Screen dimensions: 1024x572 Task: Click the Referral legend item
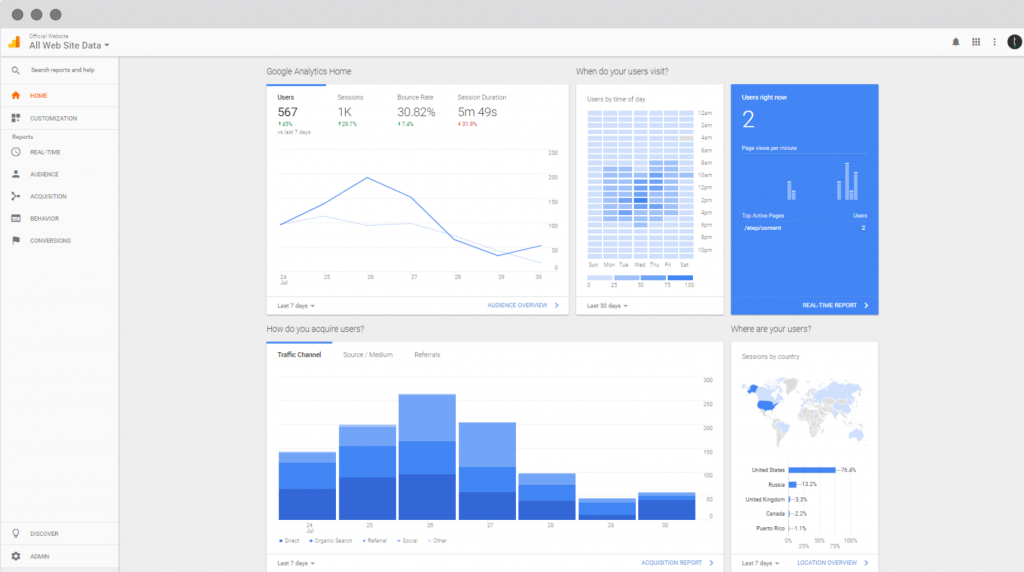tap(375, 541)
